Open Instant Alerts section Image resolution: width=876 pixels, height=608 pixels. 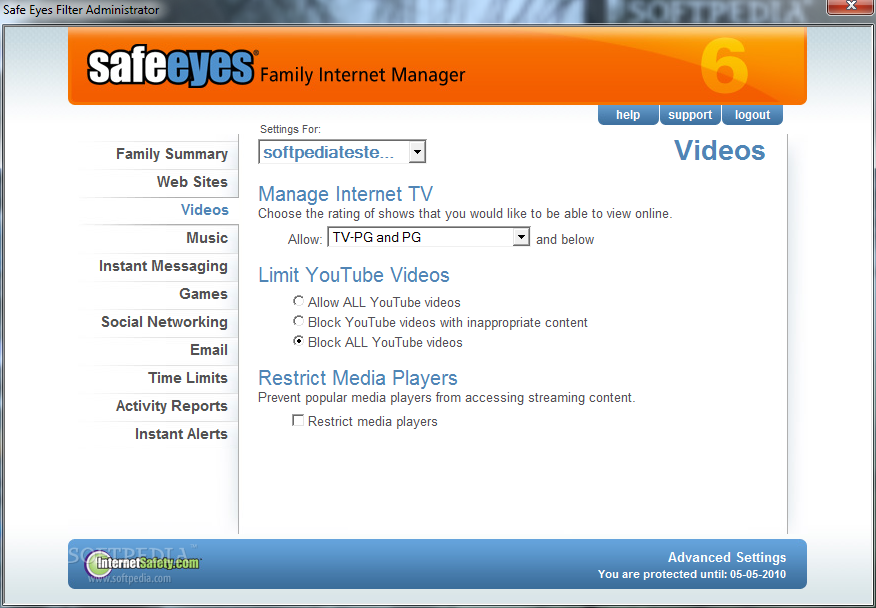[181, 434]
